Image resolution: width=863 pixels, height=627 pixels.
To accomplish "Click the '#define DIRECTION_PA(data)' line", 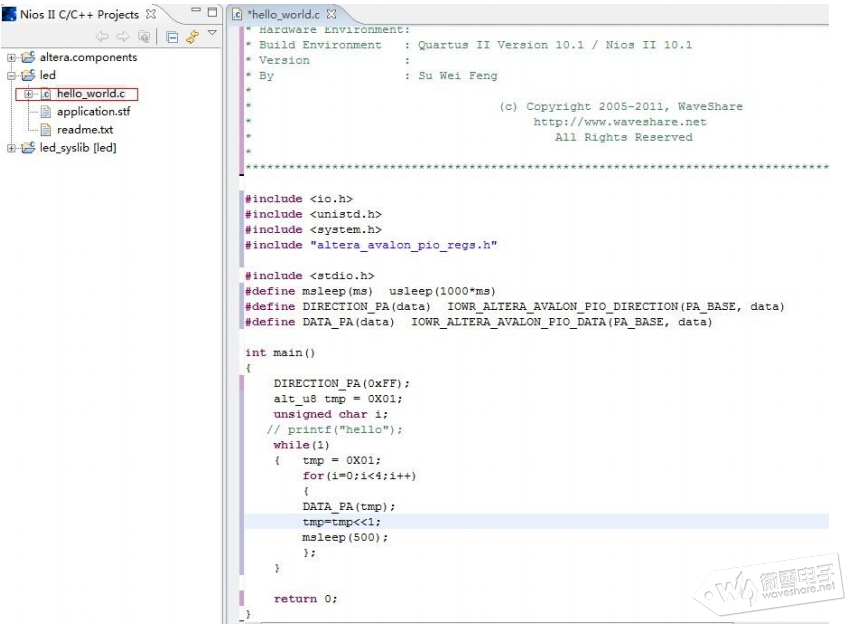I will (515, 307).
